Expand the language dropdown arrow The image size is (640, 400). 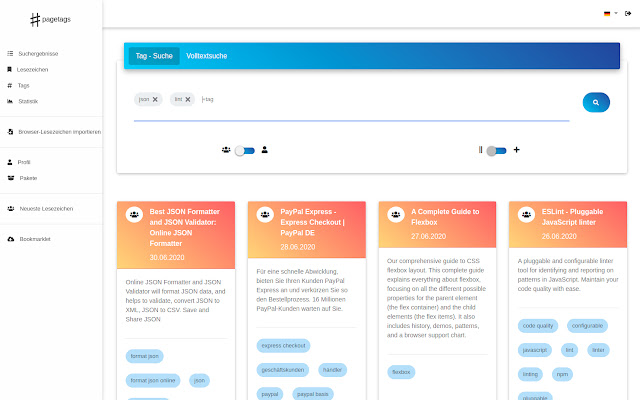616,13
